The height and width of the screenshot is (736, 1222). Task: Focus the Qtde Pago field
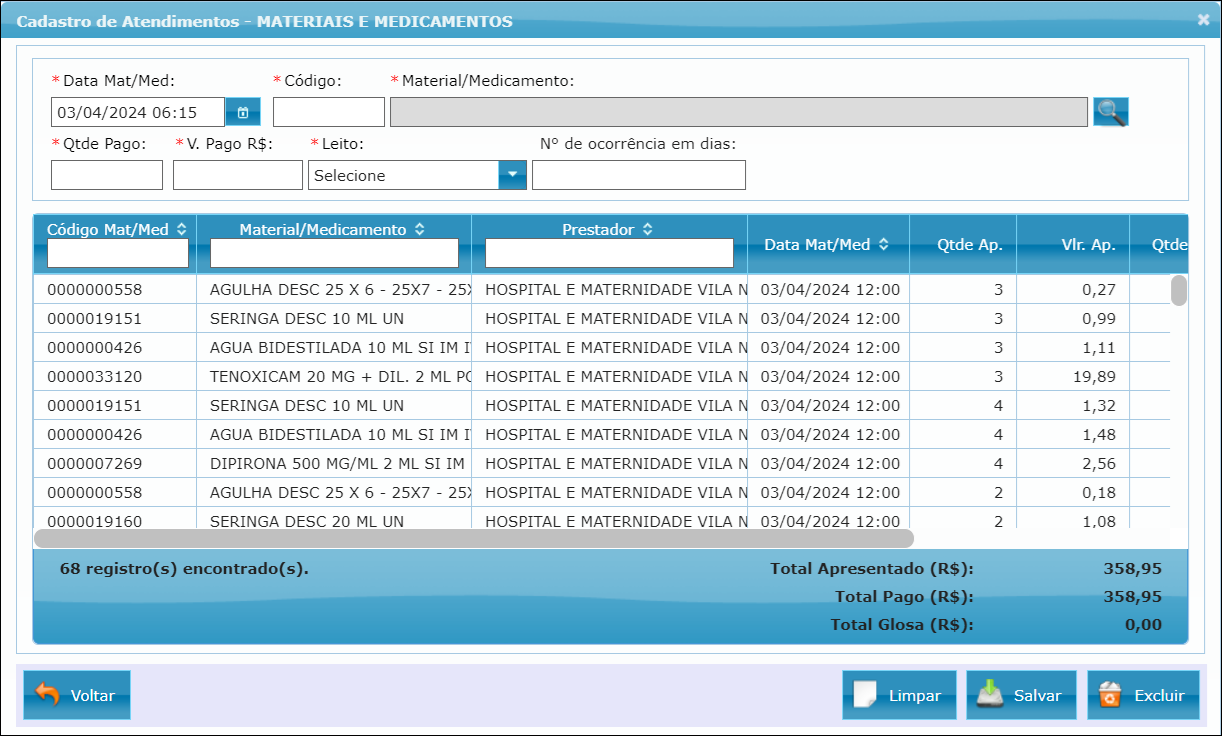point(107,175)
